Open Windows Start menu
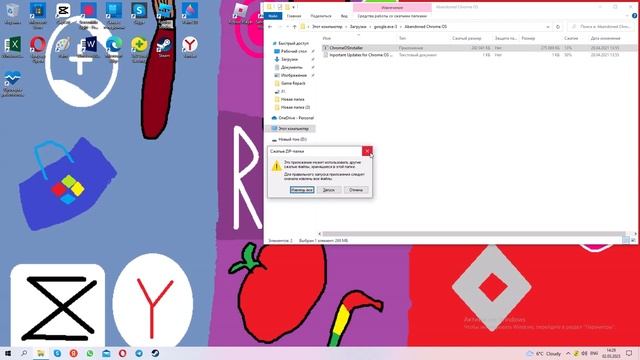This screenshot has width=640, height=360. pyautogui.click(x=8, y=353)
